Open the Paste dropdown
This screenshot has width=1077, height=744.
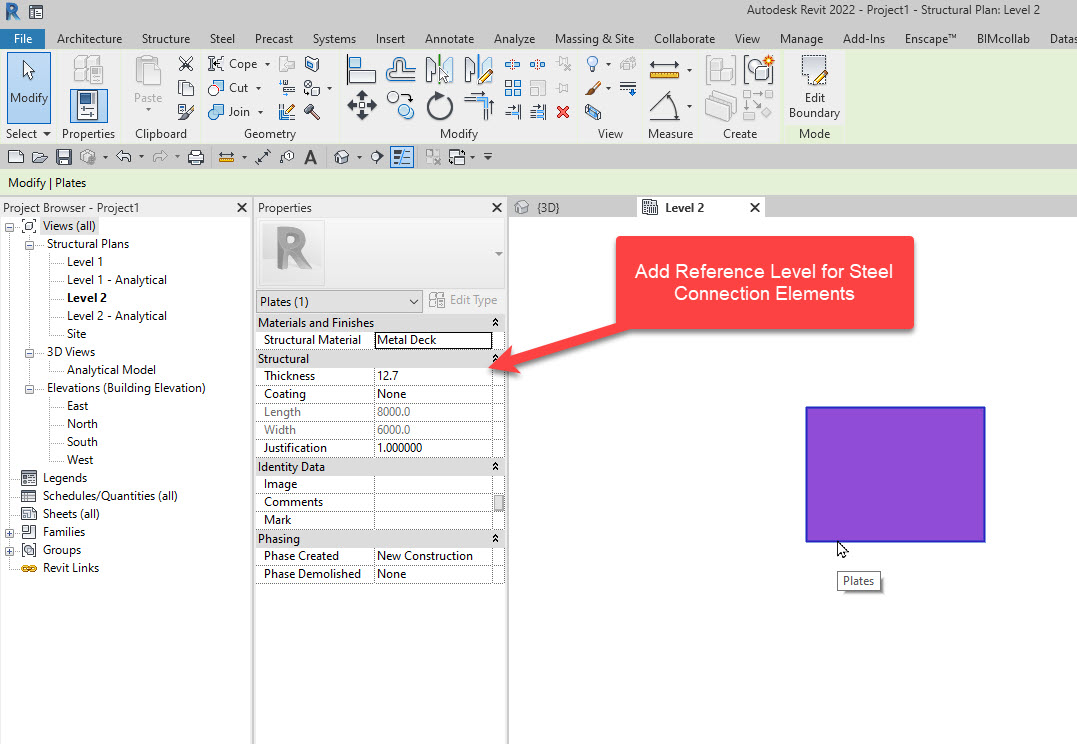(x=148, y=109)
